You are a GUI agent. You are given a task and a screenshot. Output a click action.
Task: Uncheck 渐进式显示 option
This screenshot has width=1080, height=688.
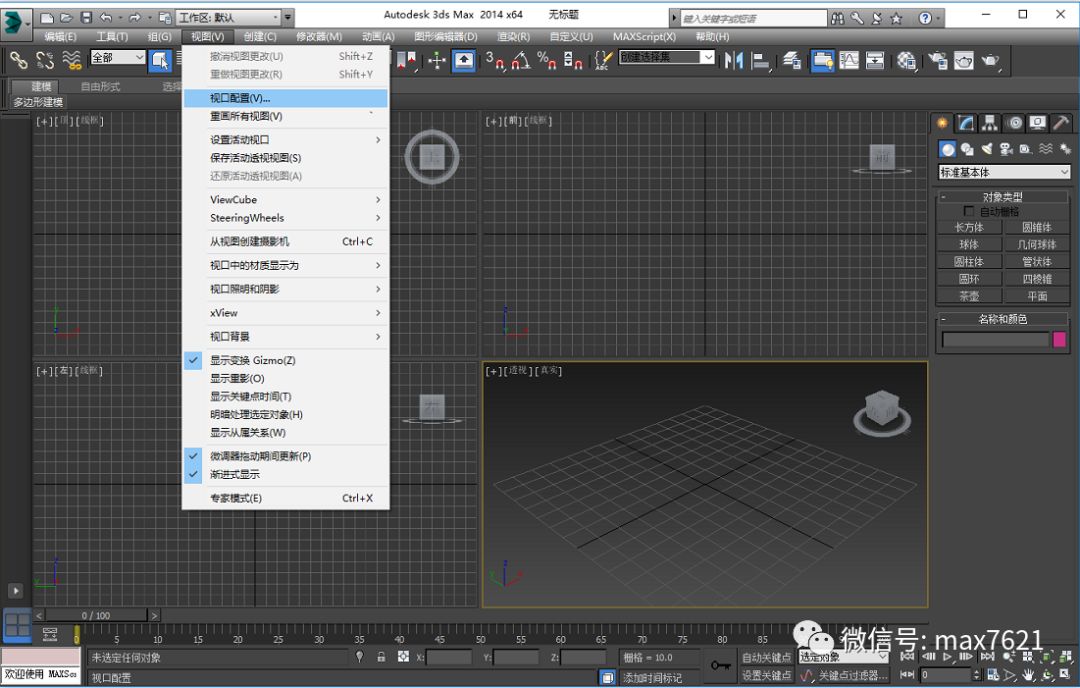tap(286, 475)
